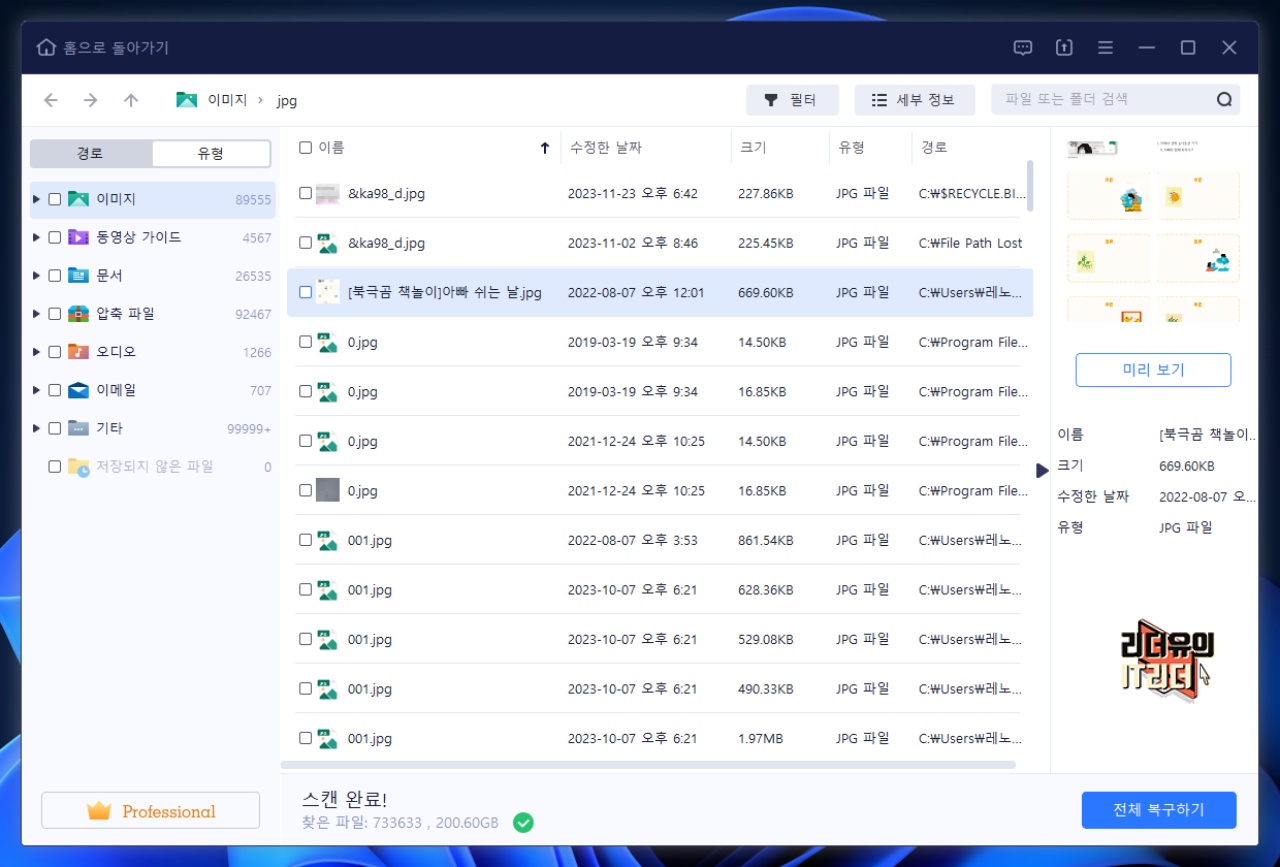Screen dimensions: 1280x867
Task: Go up one level with up arrow
Action: coord(131,100)
